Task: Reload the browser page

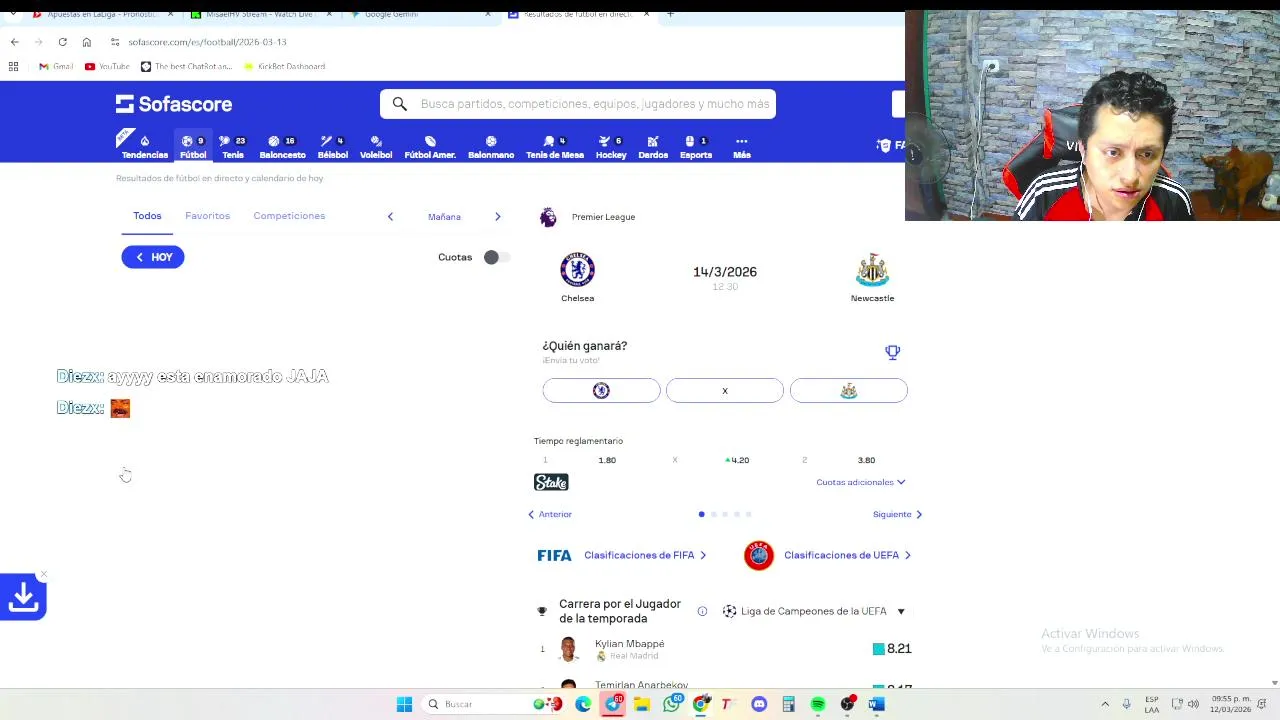Action: coord(62,42)
